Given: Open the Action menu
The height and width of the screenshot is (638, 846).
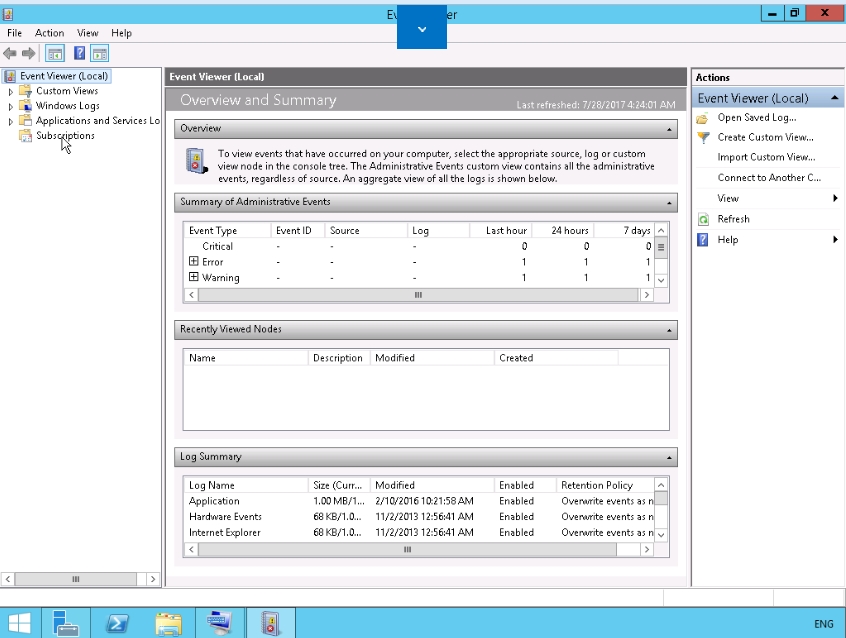Looking at the screenshot, I should (49, 33).
